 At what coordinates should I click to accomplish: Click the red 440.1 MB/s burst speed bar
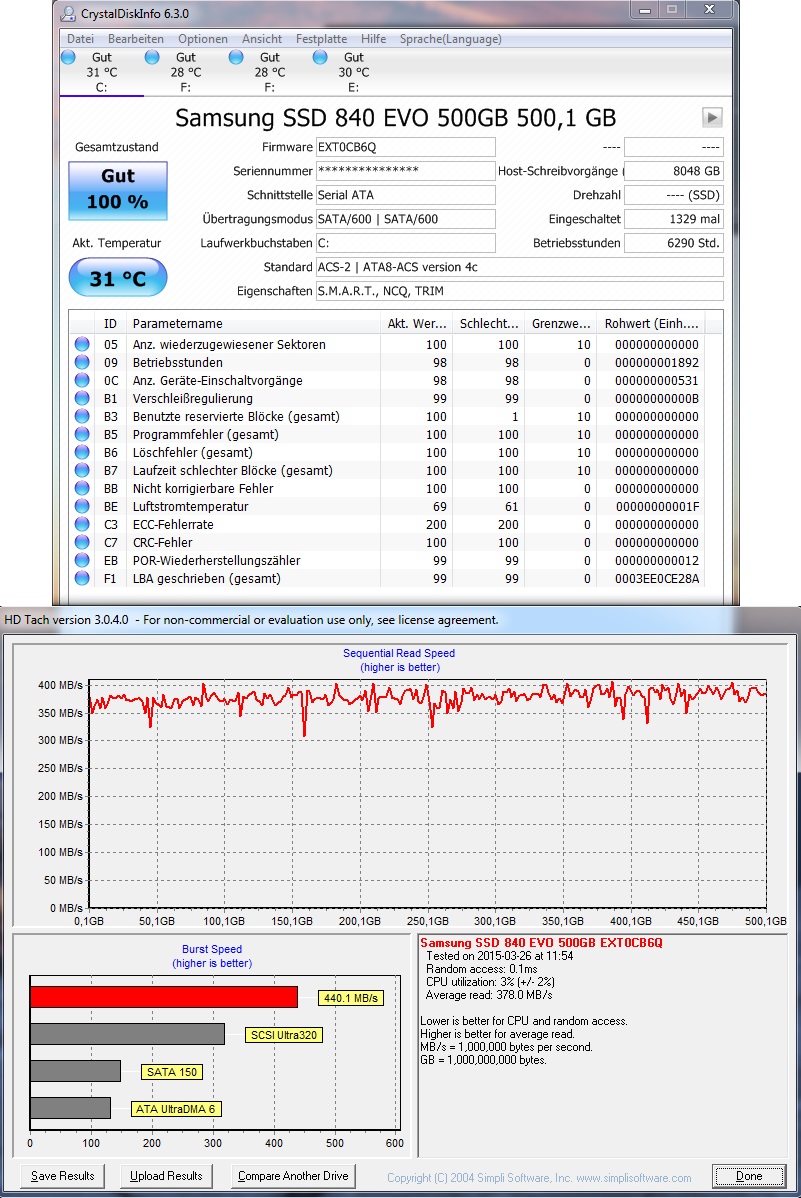click(x=164, y=997)
